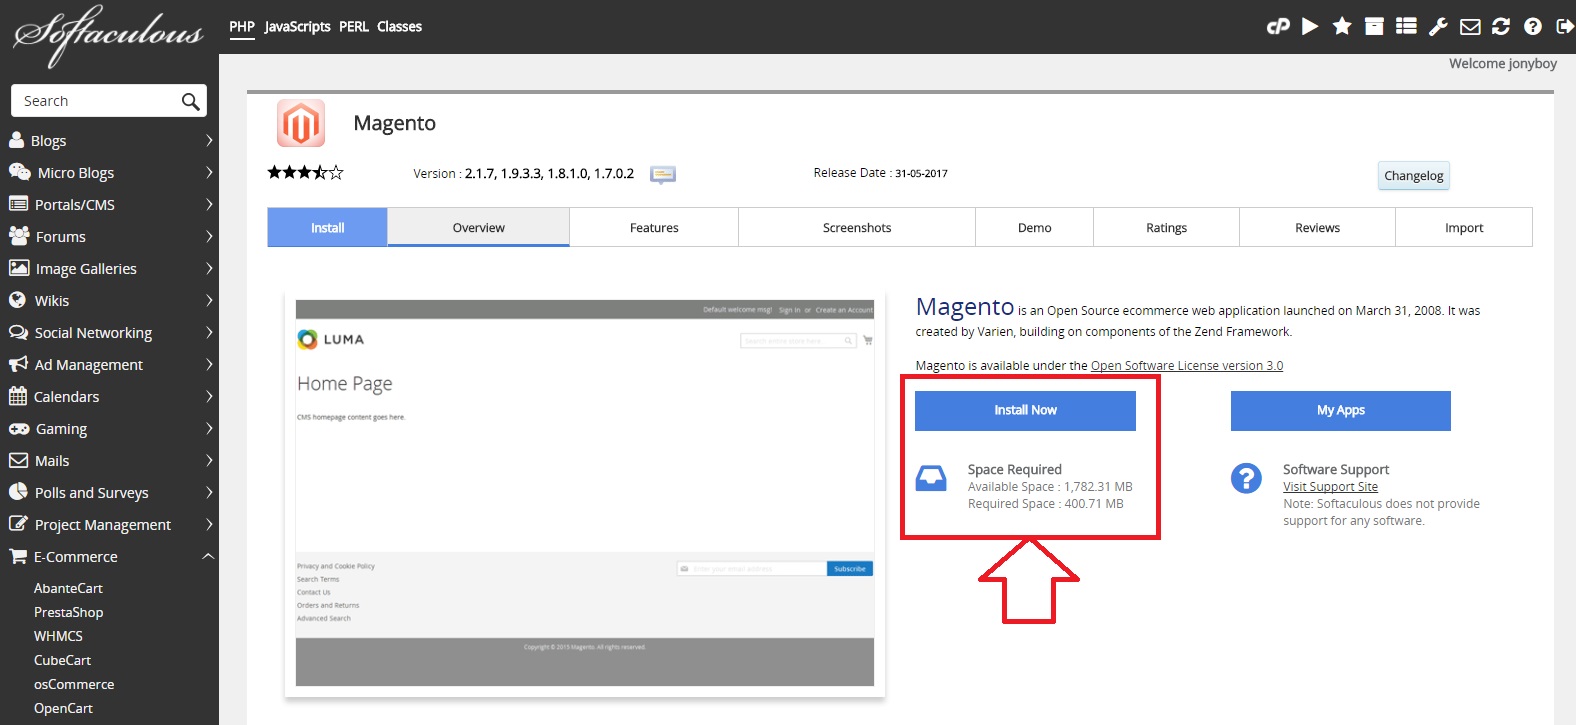1576x725 pixels.
Task: Click the Software Support question icon
Action: point(1246,478)
